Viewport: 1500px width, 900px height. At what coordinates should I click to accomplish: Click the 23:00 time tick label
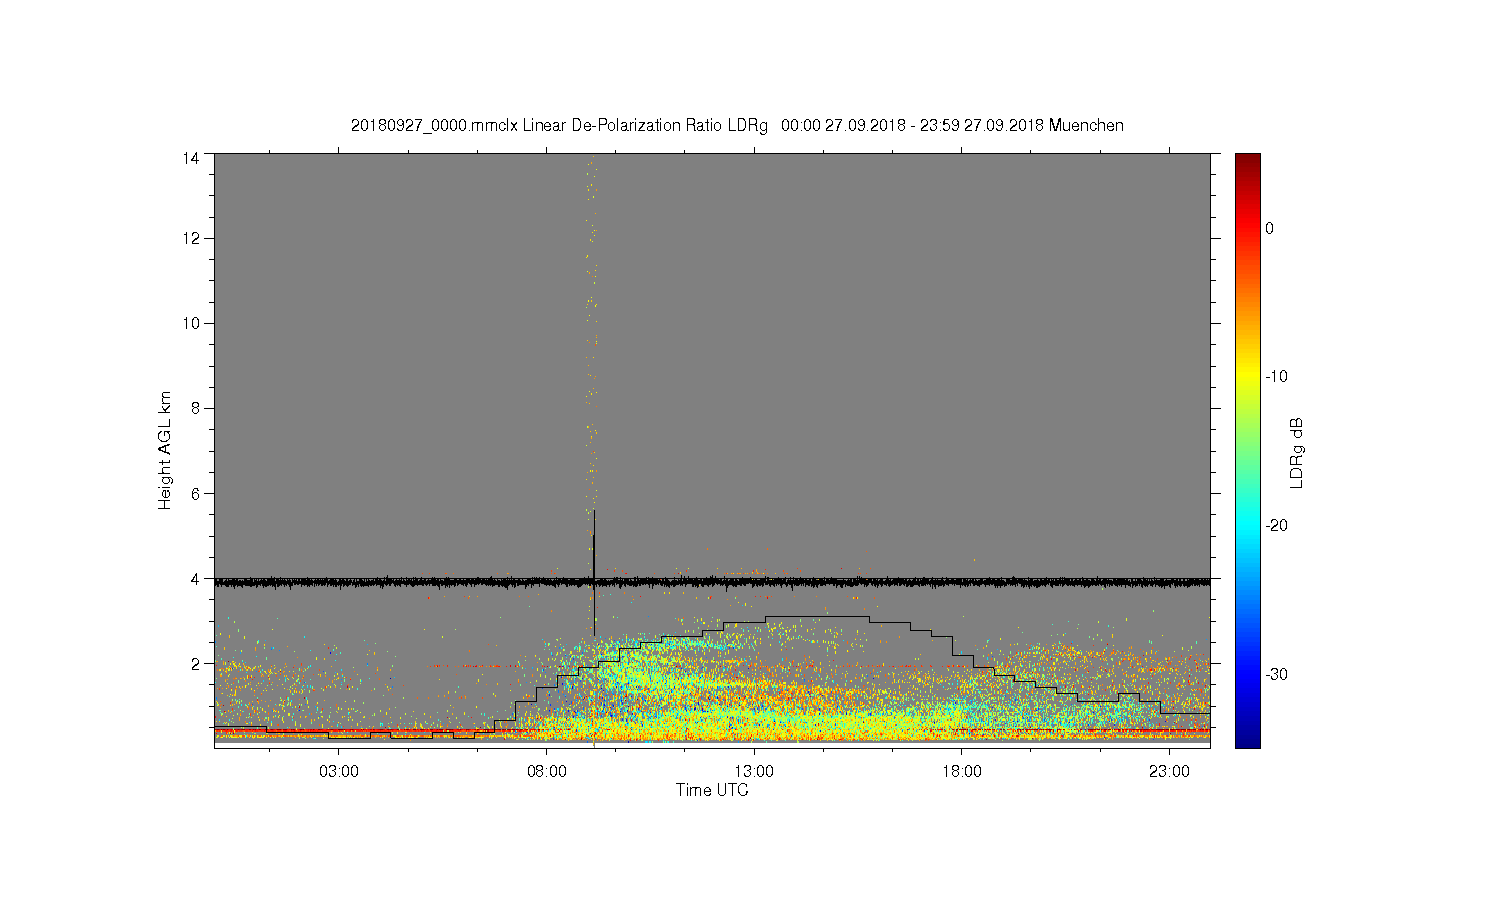click(1169, 772)
